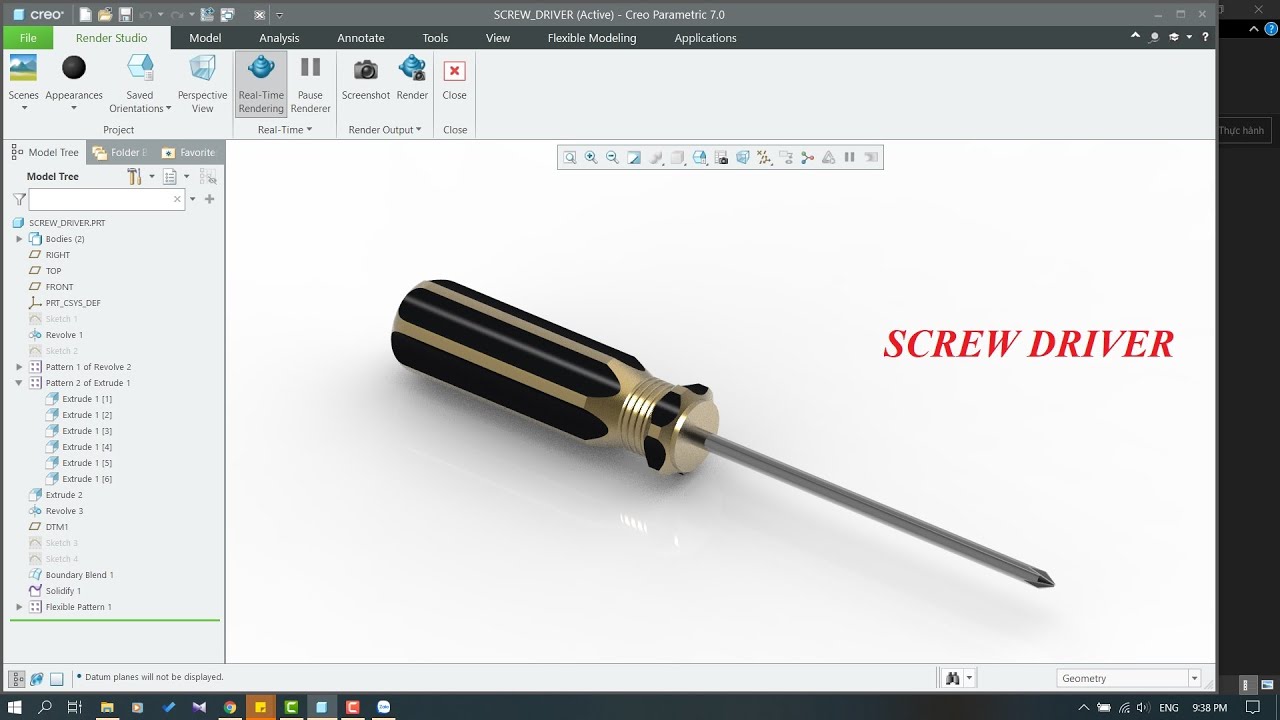
Task: Select Revolve 1 in the Model Tree
Action: 64,335
